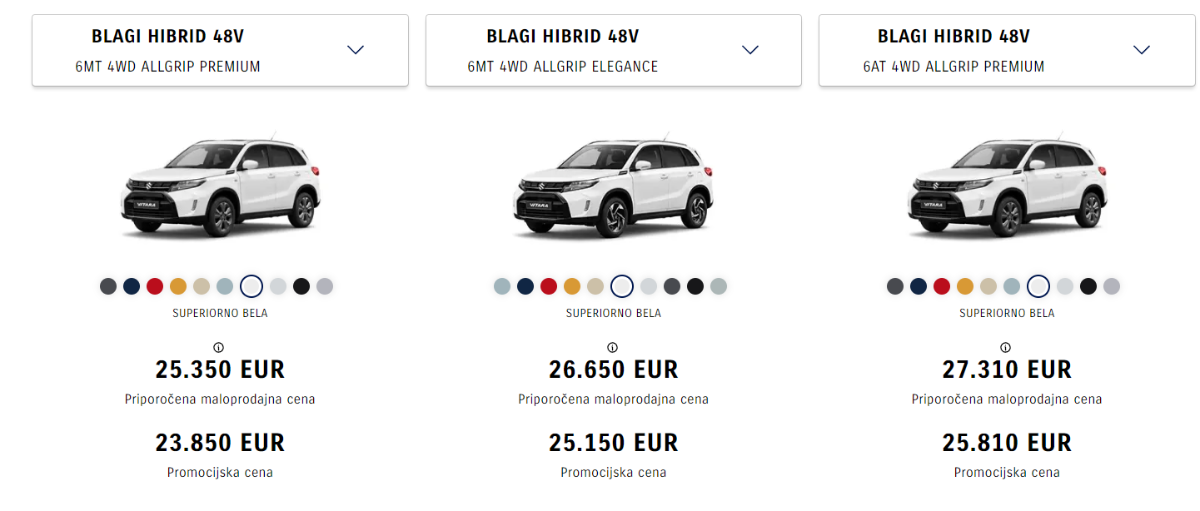Pick black color for 6MT Elegance model
The width and height of the screenshot is (1200, 511).
click(x=695, y=287)
